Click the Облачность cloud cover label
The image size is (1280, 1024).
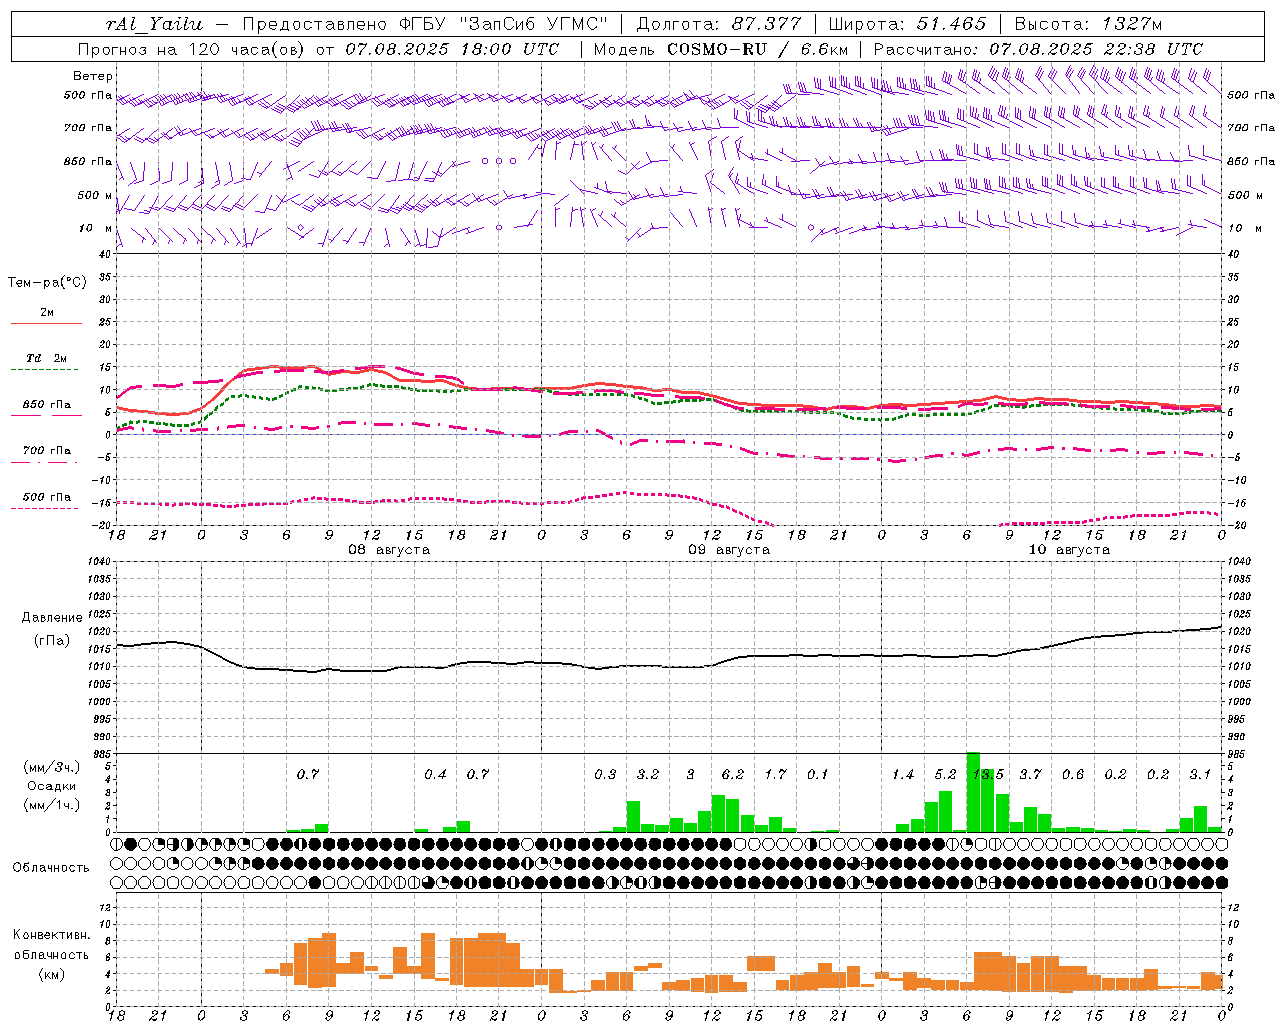(x=51, y=867)
